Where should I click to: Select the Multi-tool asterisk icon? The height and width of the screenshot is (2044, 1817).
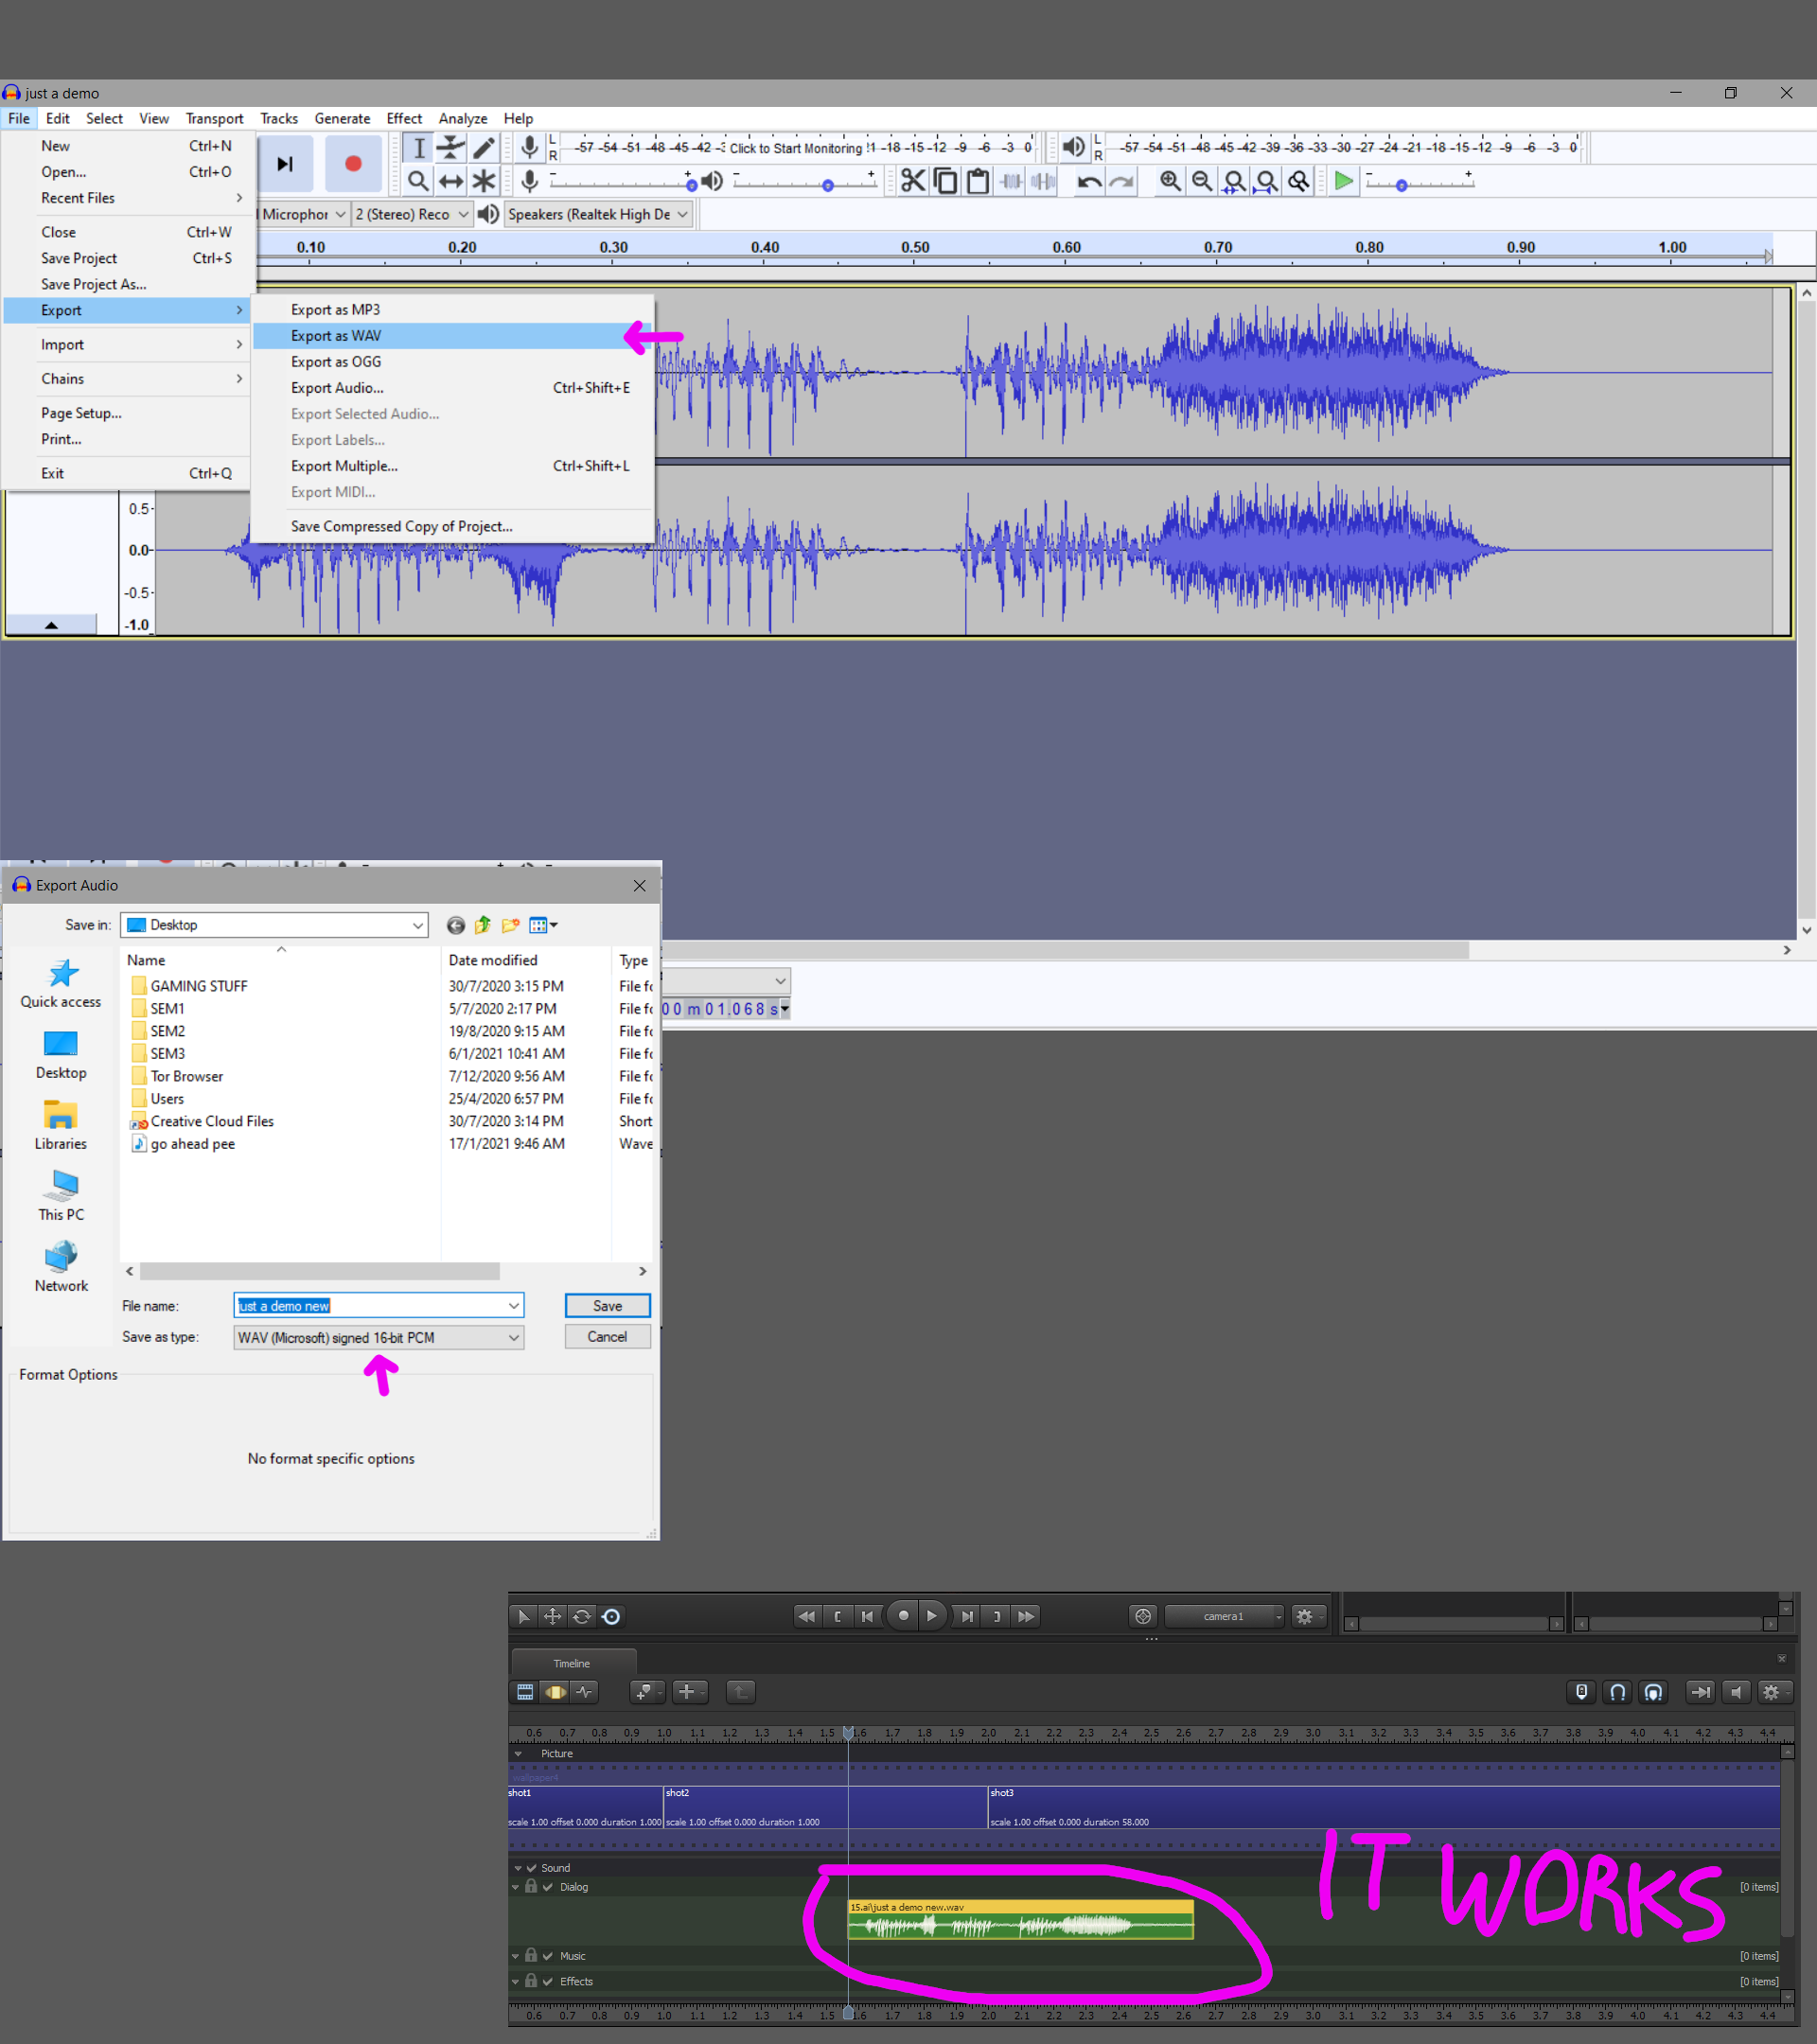(484, 181)
